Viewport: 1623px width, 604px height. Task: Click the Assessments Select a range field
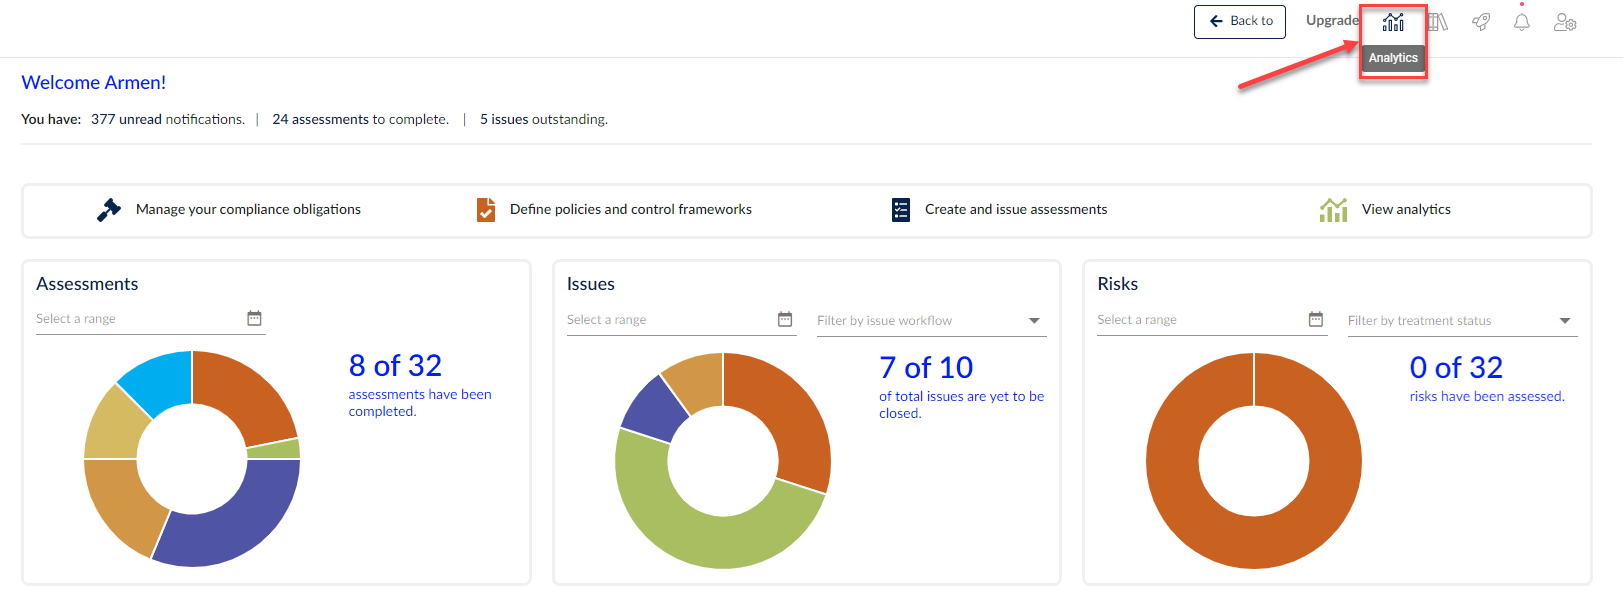click(x=138, y=319)
